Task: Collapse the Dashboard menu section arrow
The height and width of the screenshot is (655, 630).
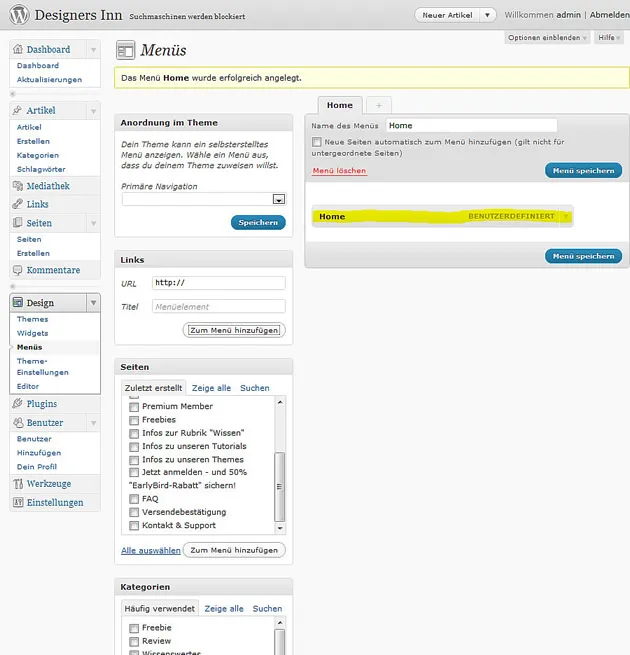Action: [x=93, y=50]
